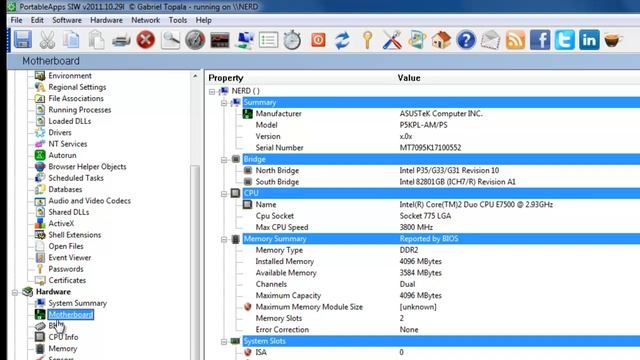Click the Paste clipboard toolbar icon

[96, 40]
